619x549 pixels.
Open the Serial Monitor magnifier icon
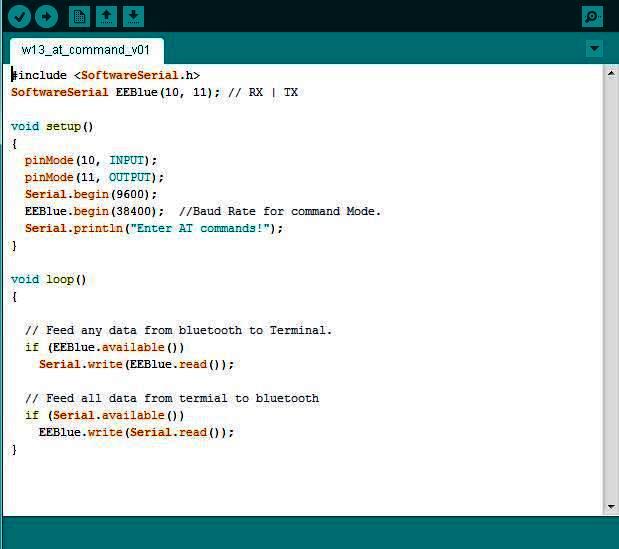click(592, 17)
